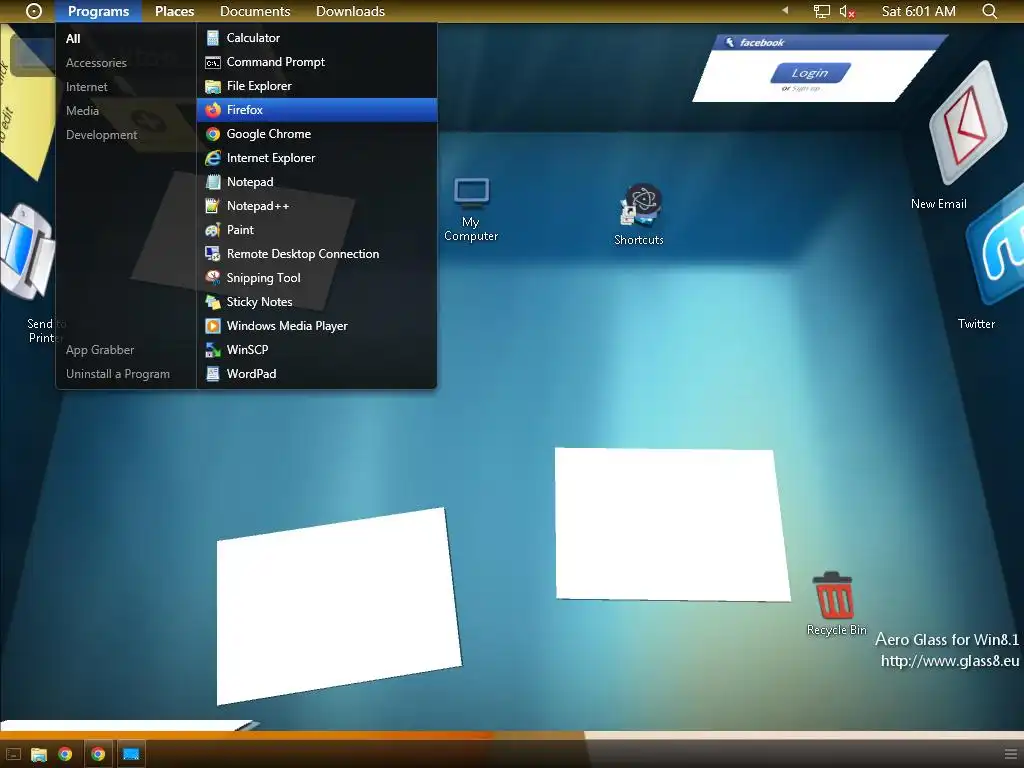This screenshot has width=1024, height=768.
Task: Click the facebook widget title bar
Action: [831, 42]
